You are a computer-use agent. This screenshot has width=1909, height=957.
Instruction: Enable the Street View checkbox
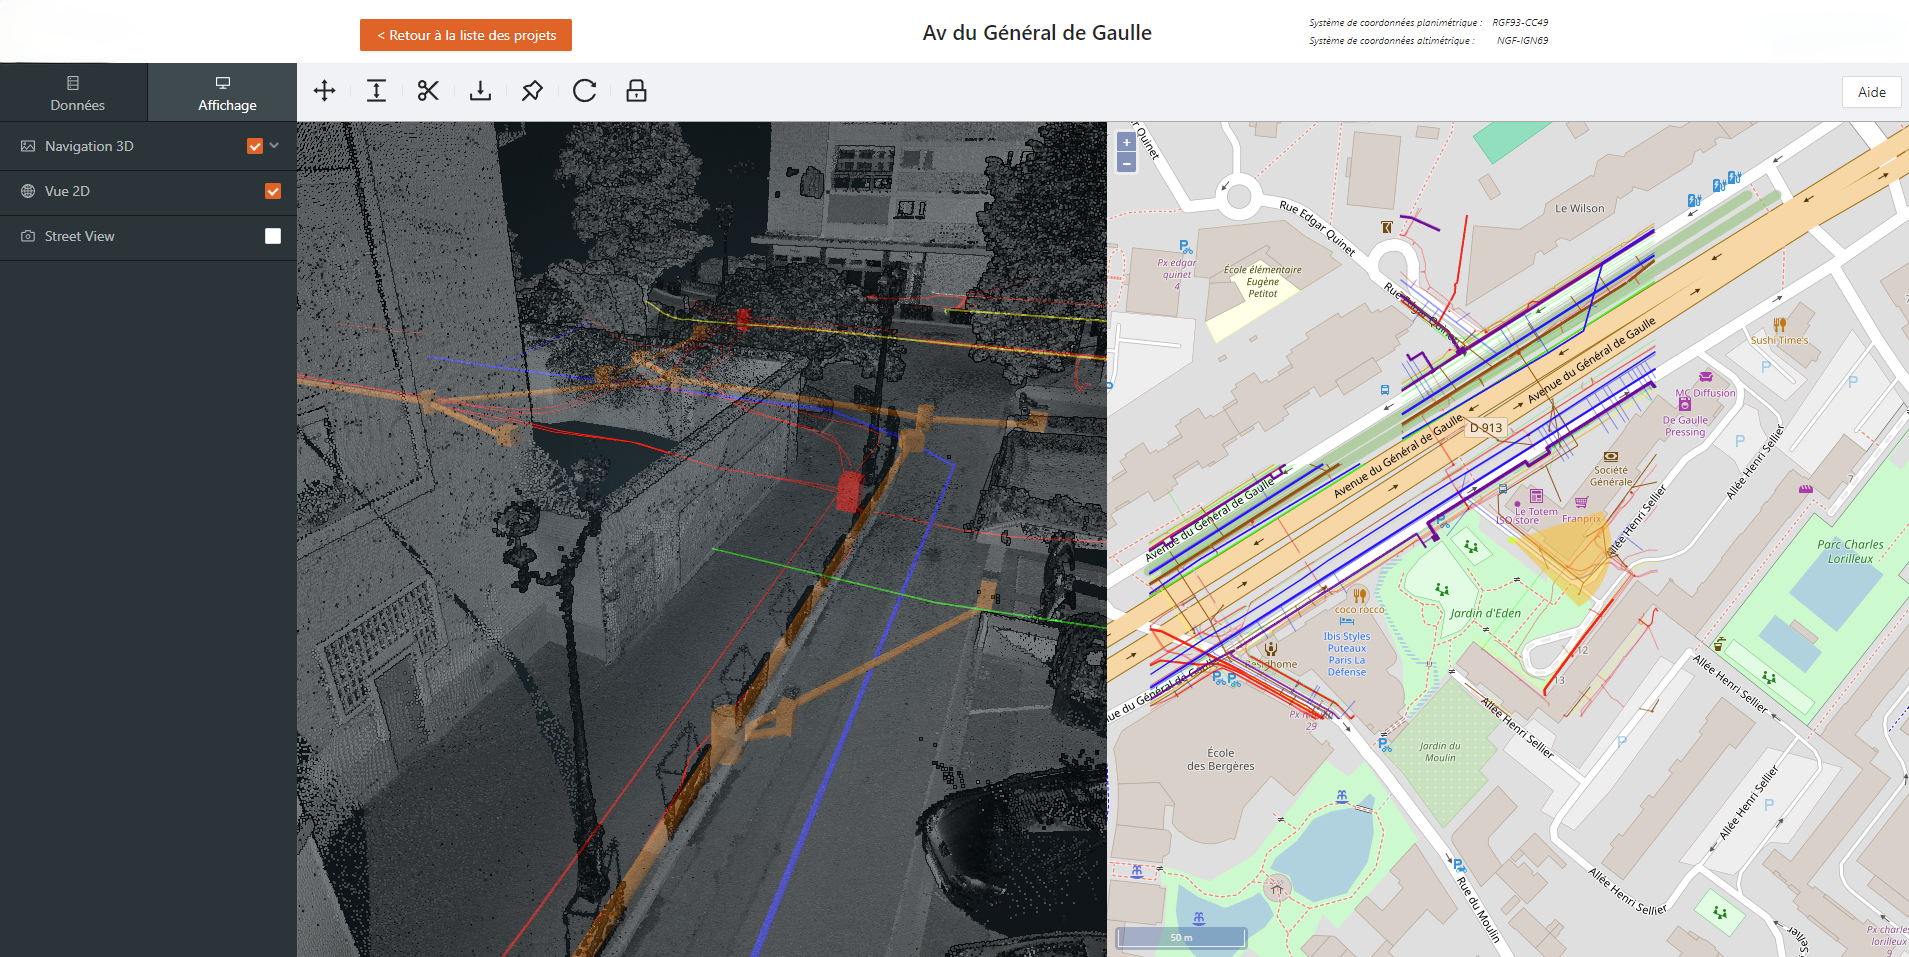[273, 236]
